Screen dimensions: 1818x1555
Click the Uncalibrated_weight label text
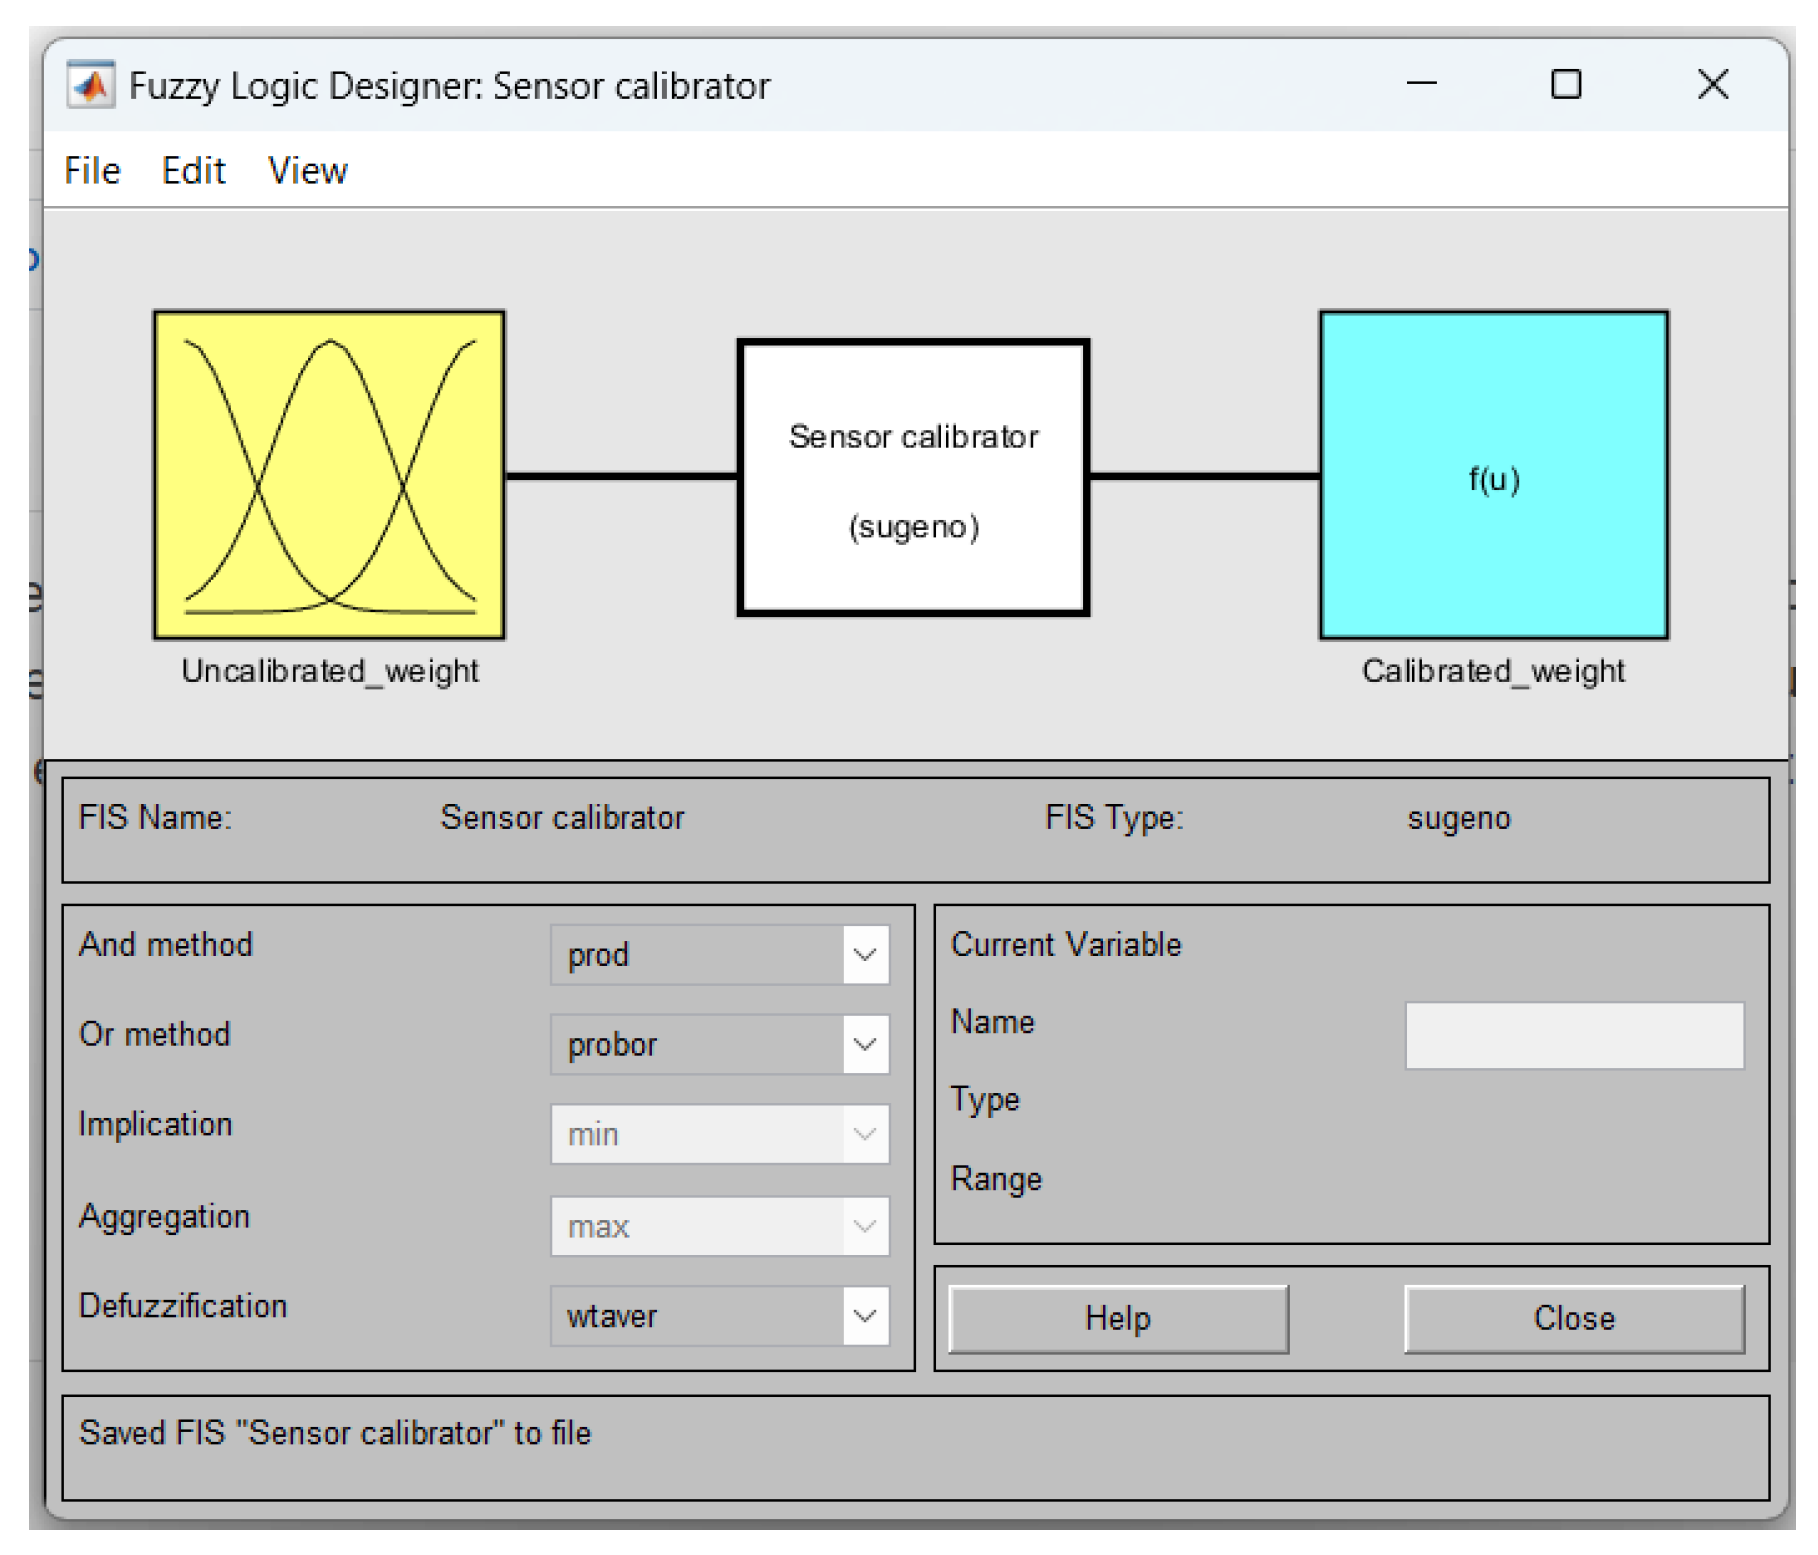coord(330,671)
